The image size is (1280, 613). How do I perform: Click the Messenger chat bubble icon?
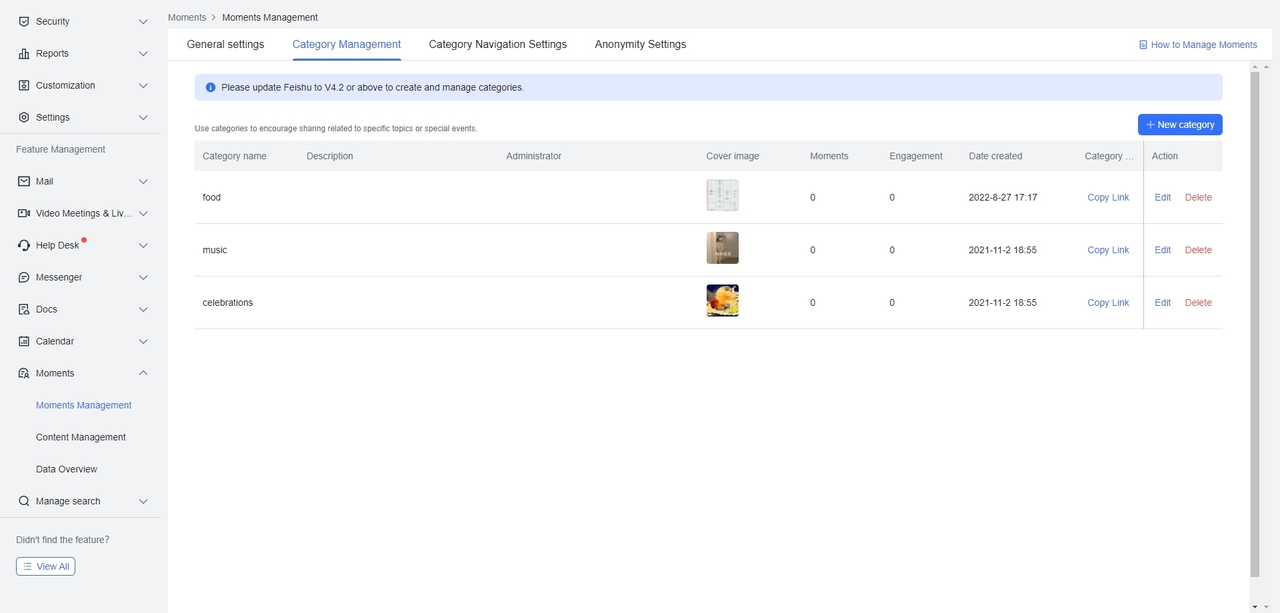tap(24, 277)
